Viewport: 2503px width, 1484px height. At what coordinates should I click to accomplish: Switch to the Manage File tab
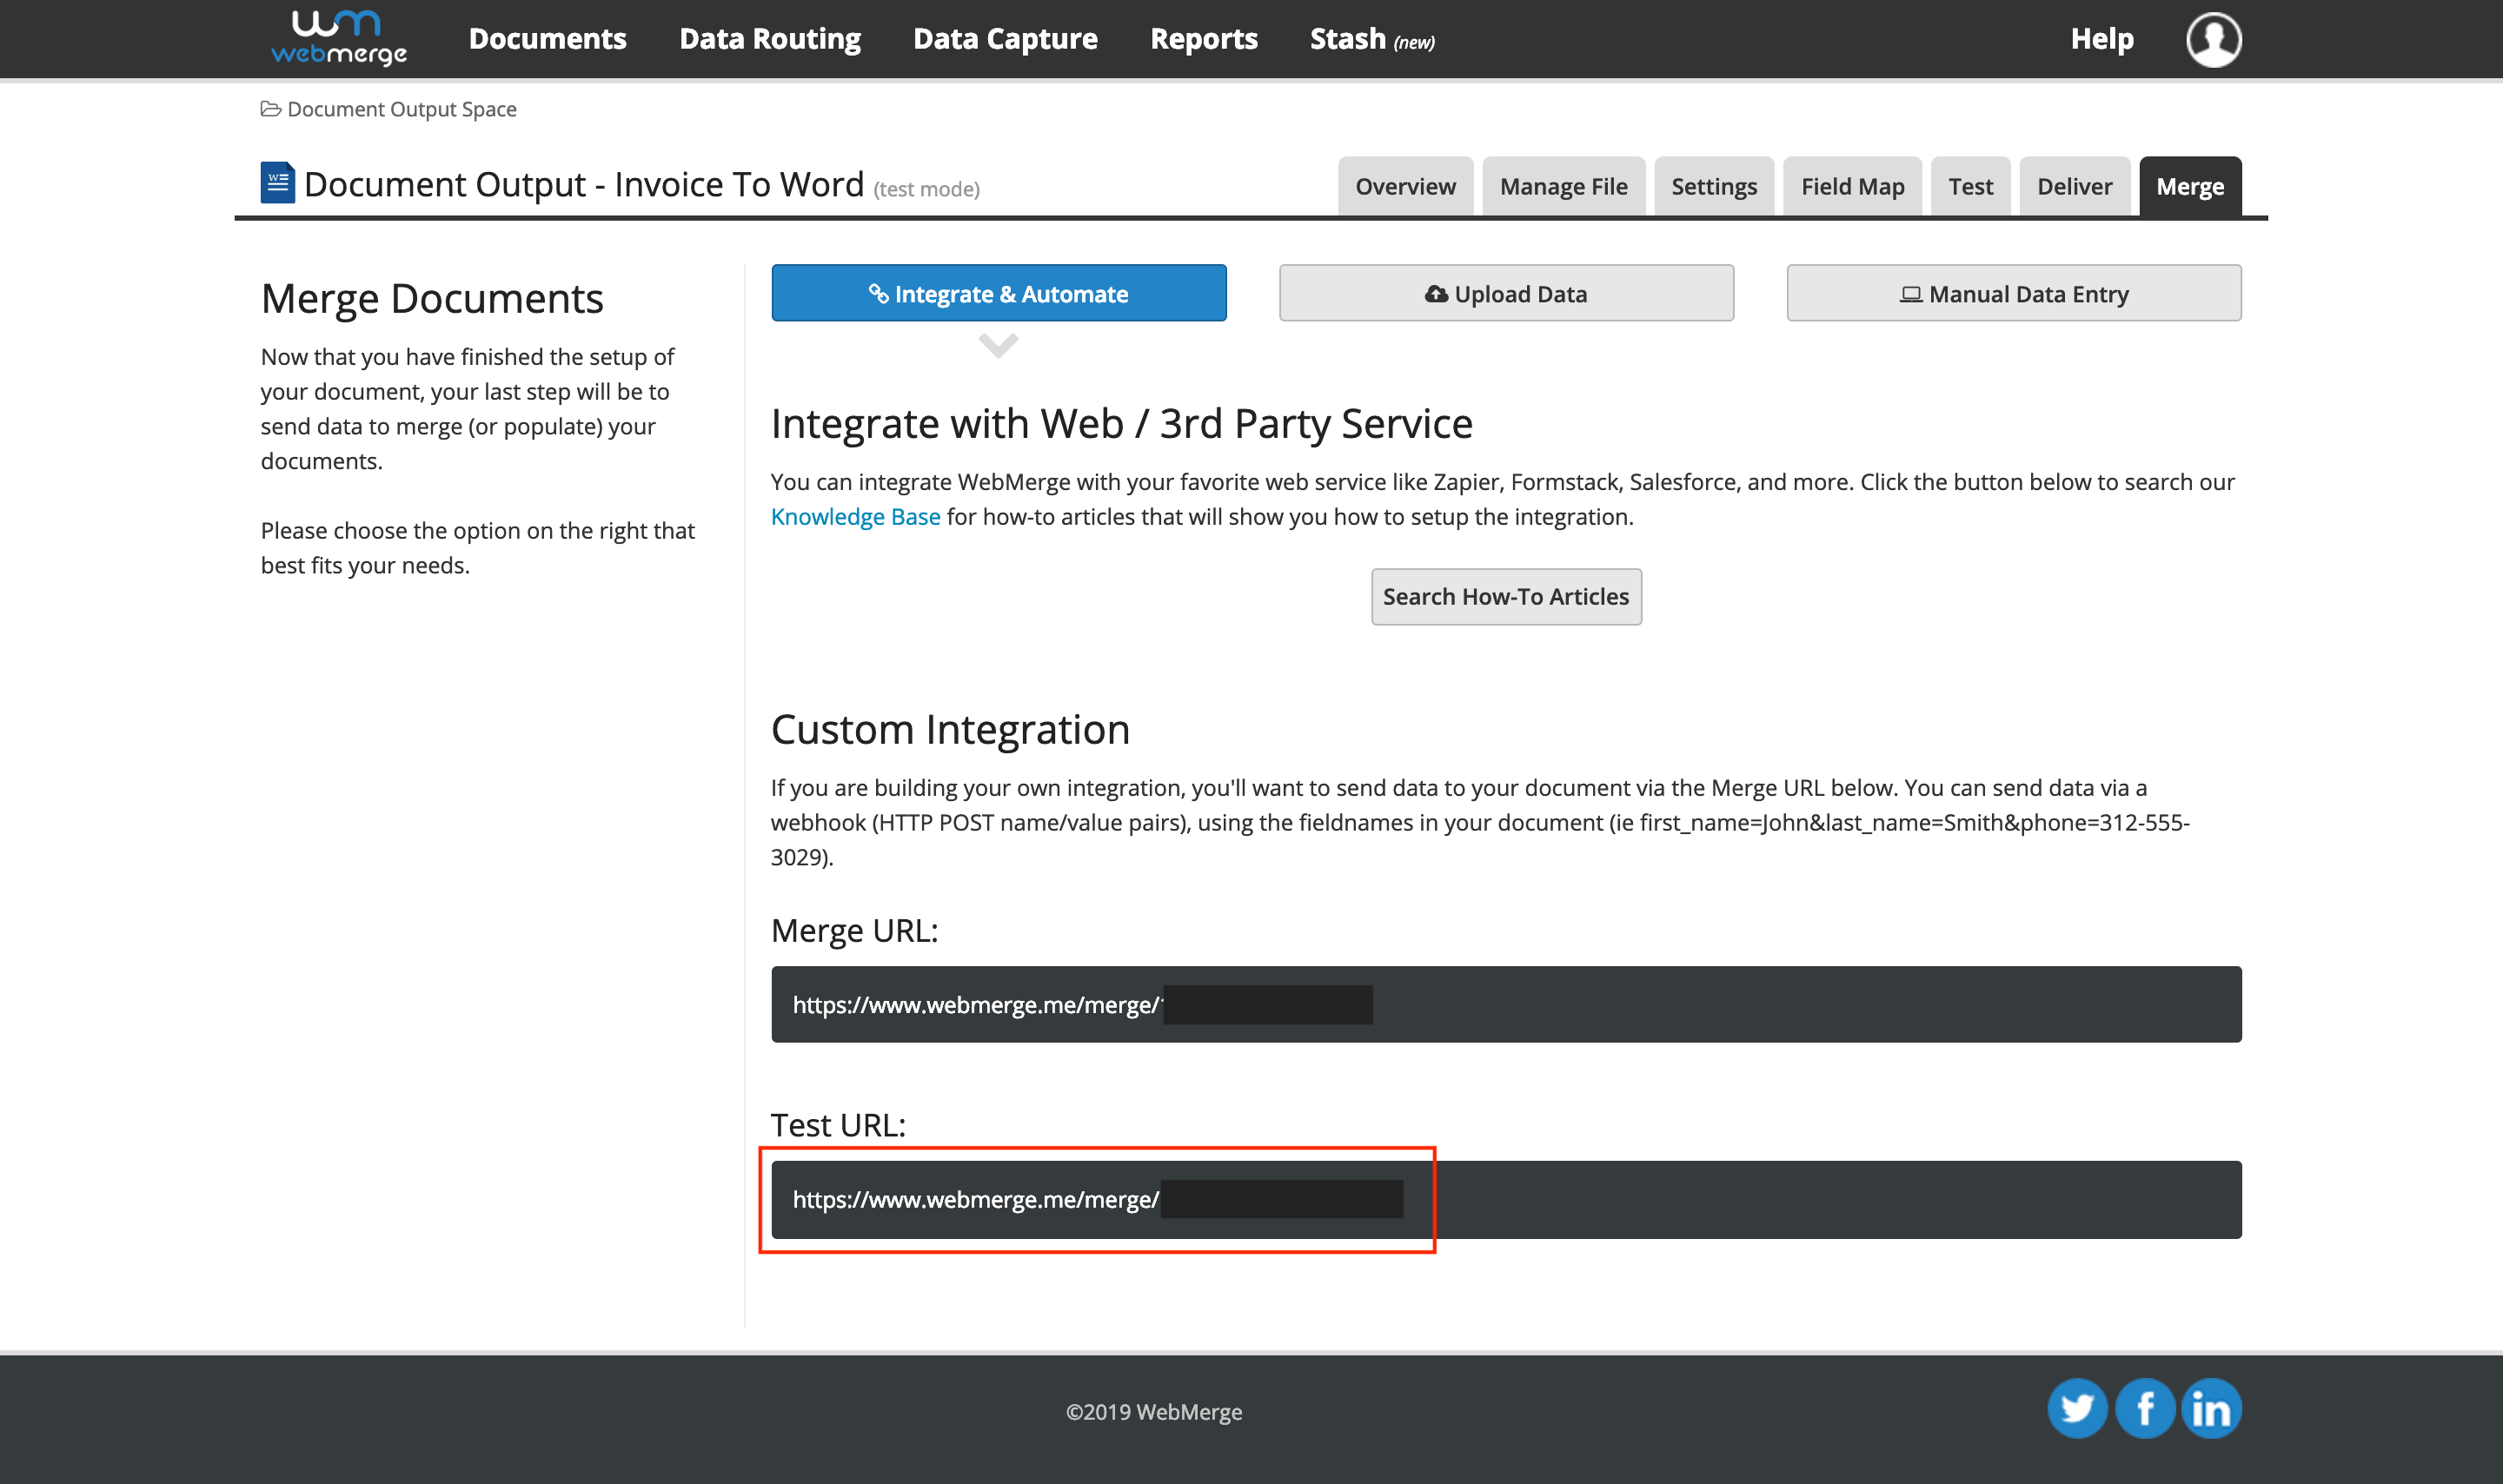tap(1563, 186)
